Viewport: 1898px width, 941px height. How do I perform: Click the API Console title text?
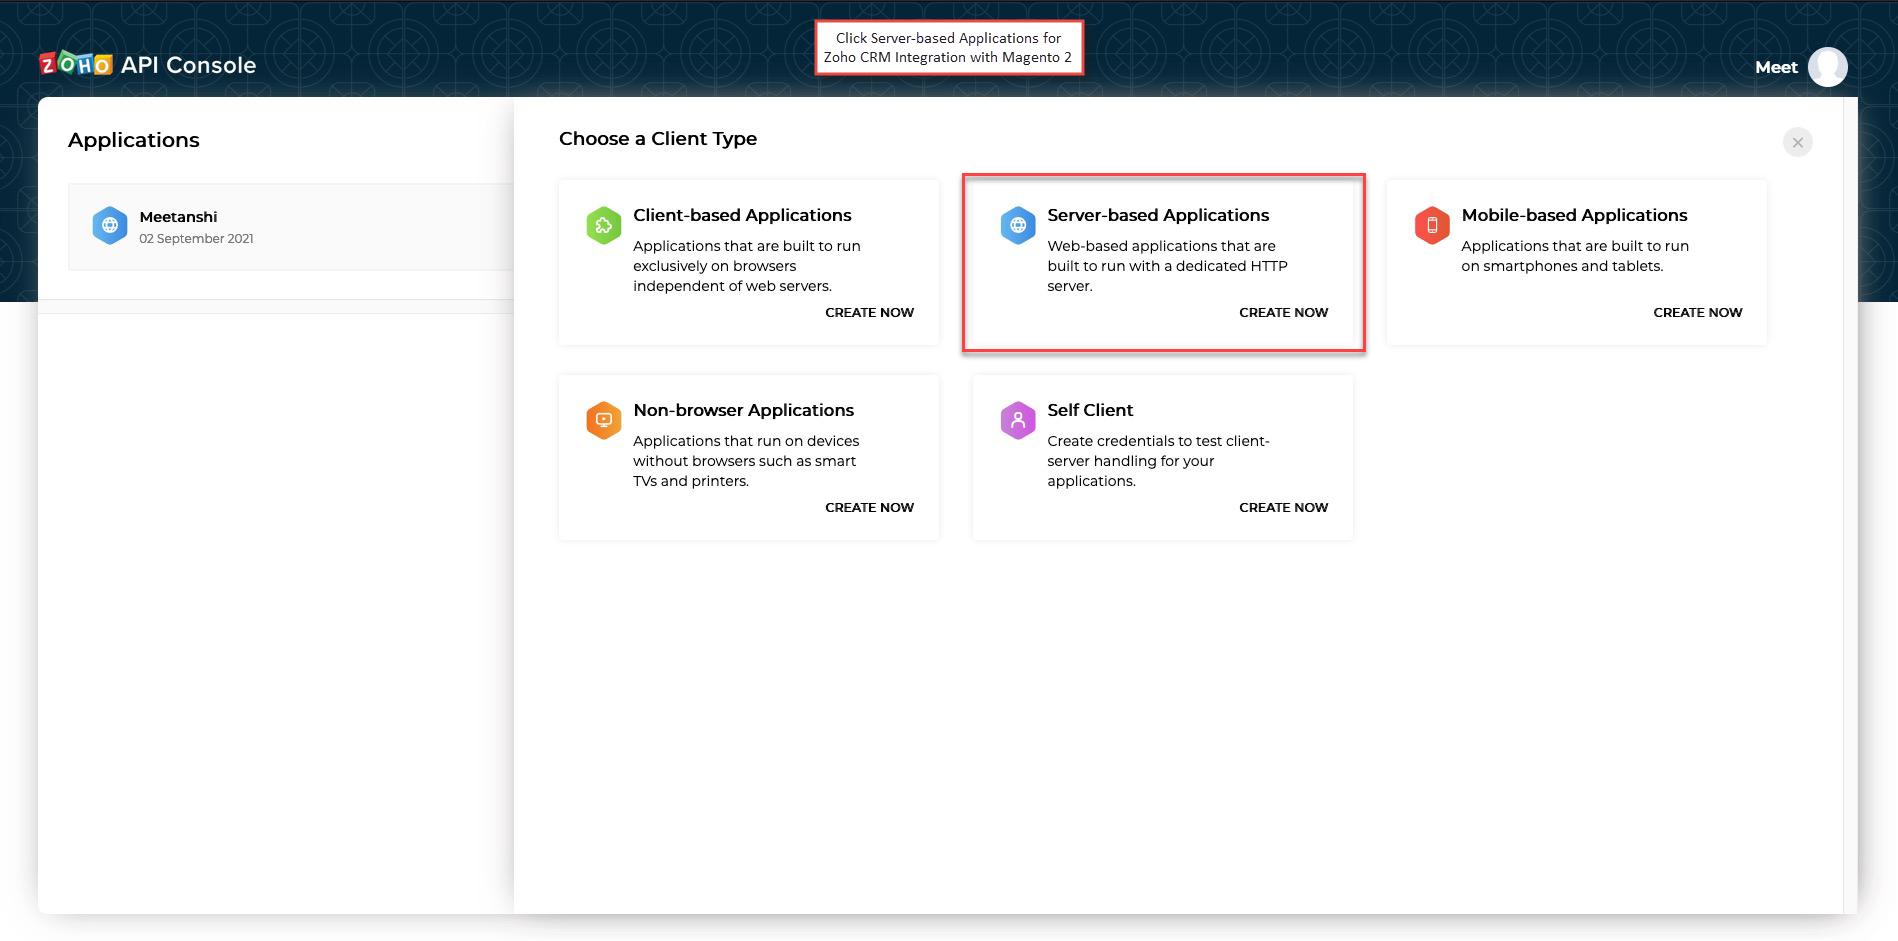click(x=186, y=64)
